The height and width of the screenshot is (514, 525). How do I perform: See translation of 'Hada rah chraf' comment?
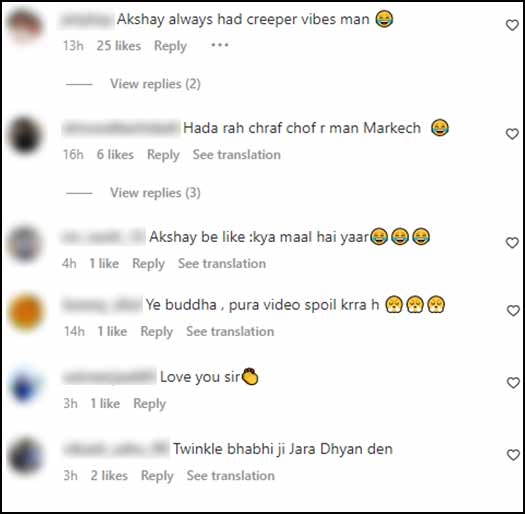[x=237, y=155]
